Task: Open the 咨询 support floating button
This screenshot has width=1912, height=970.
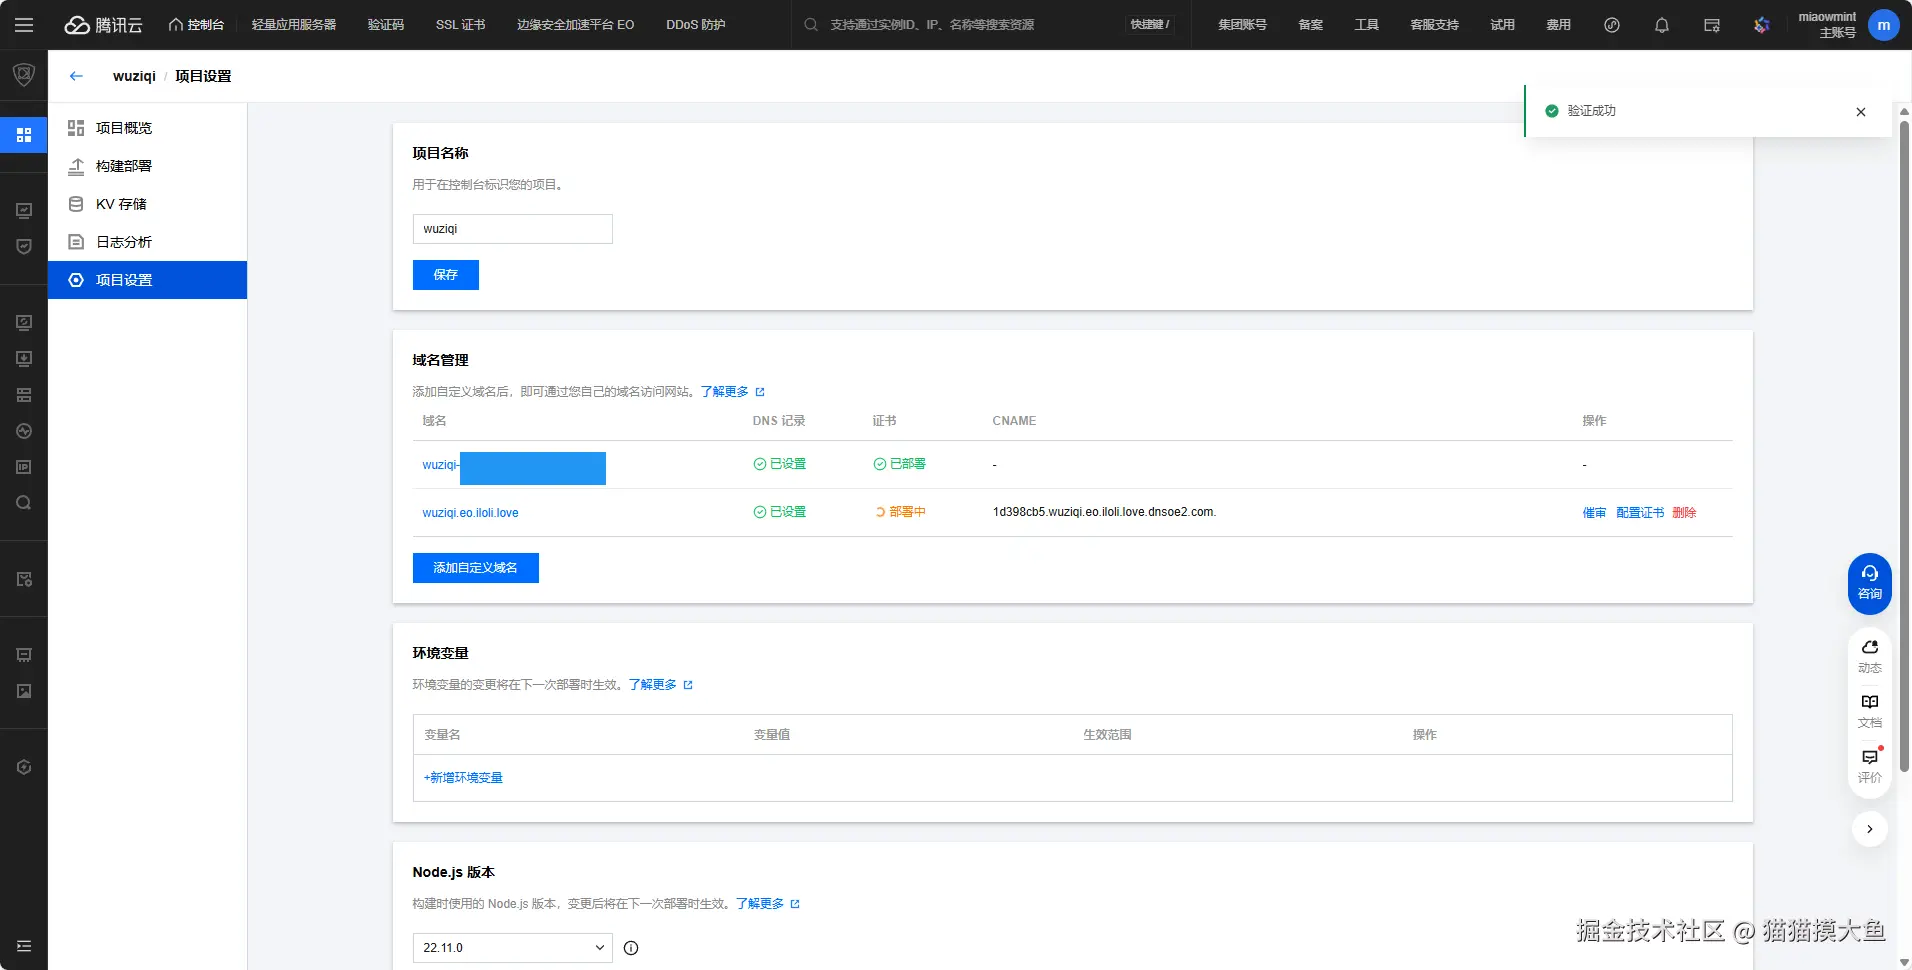Action: click(x=1870, y=583)
